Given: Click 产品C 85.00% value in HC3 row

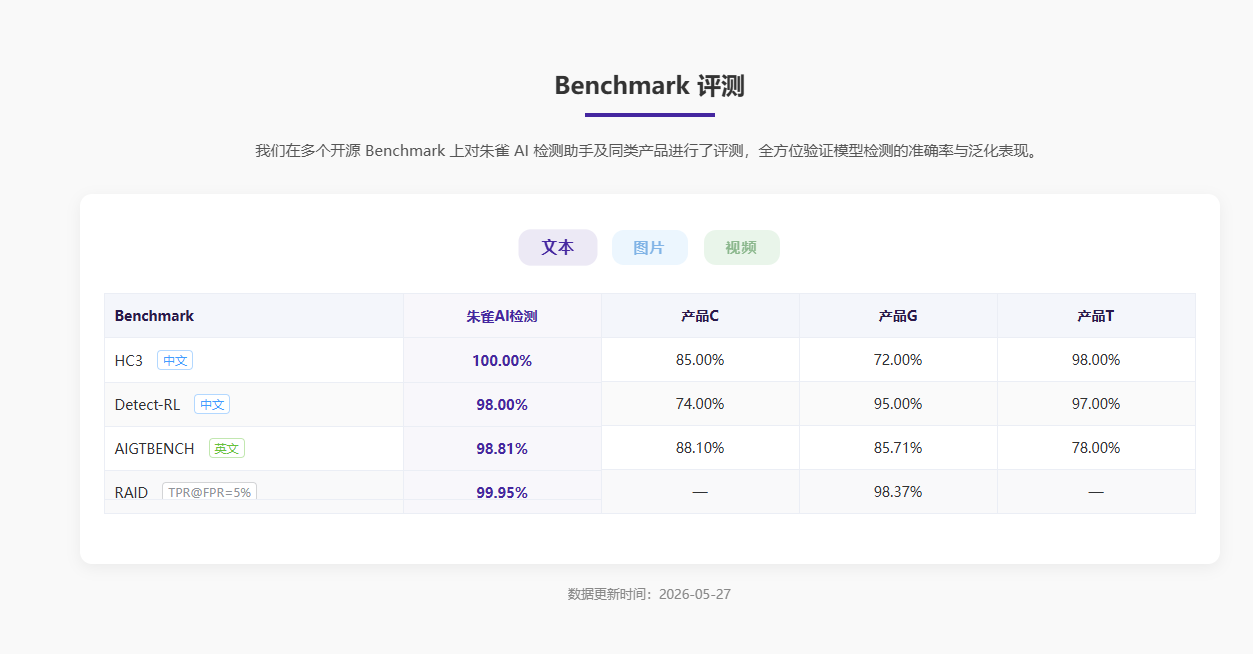Looking at the screenshot, I should [700, 360].
